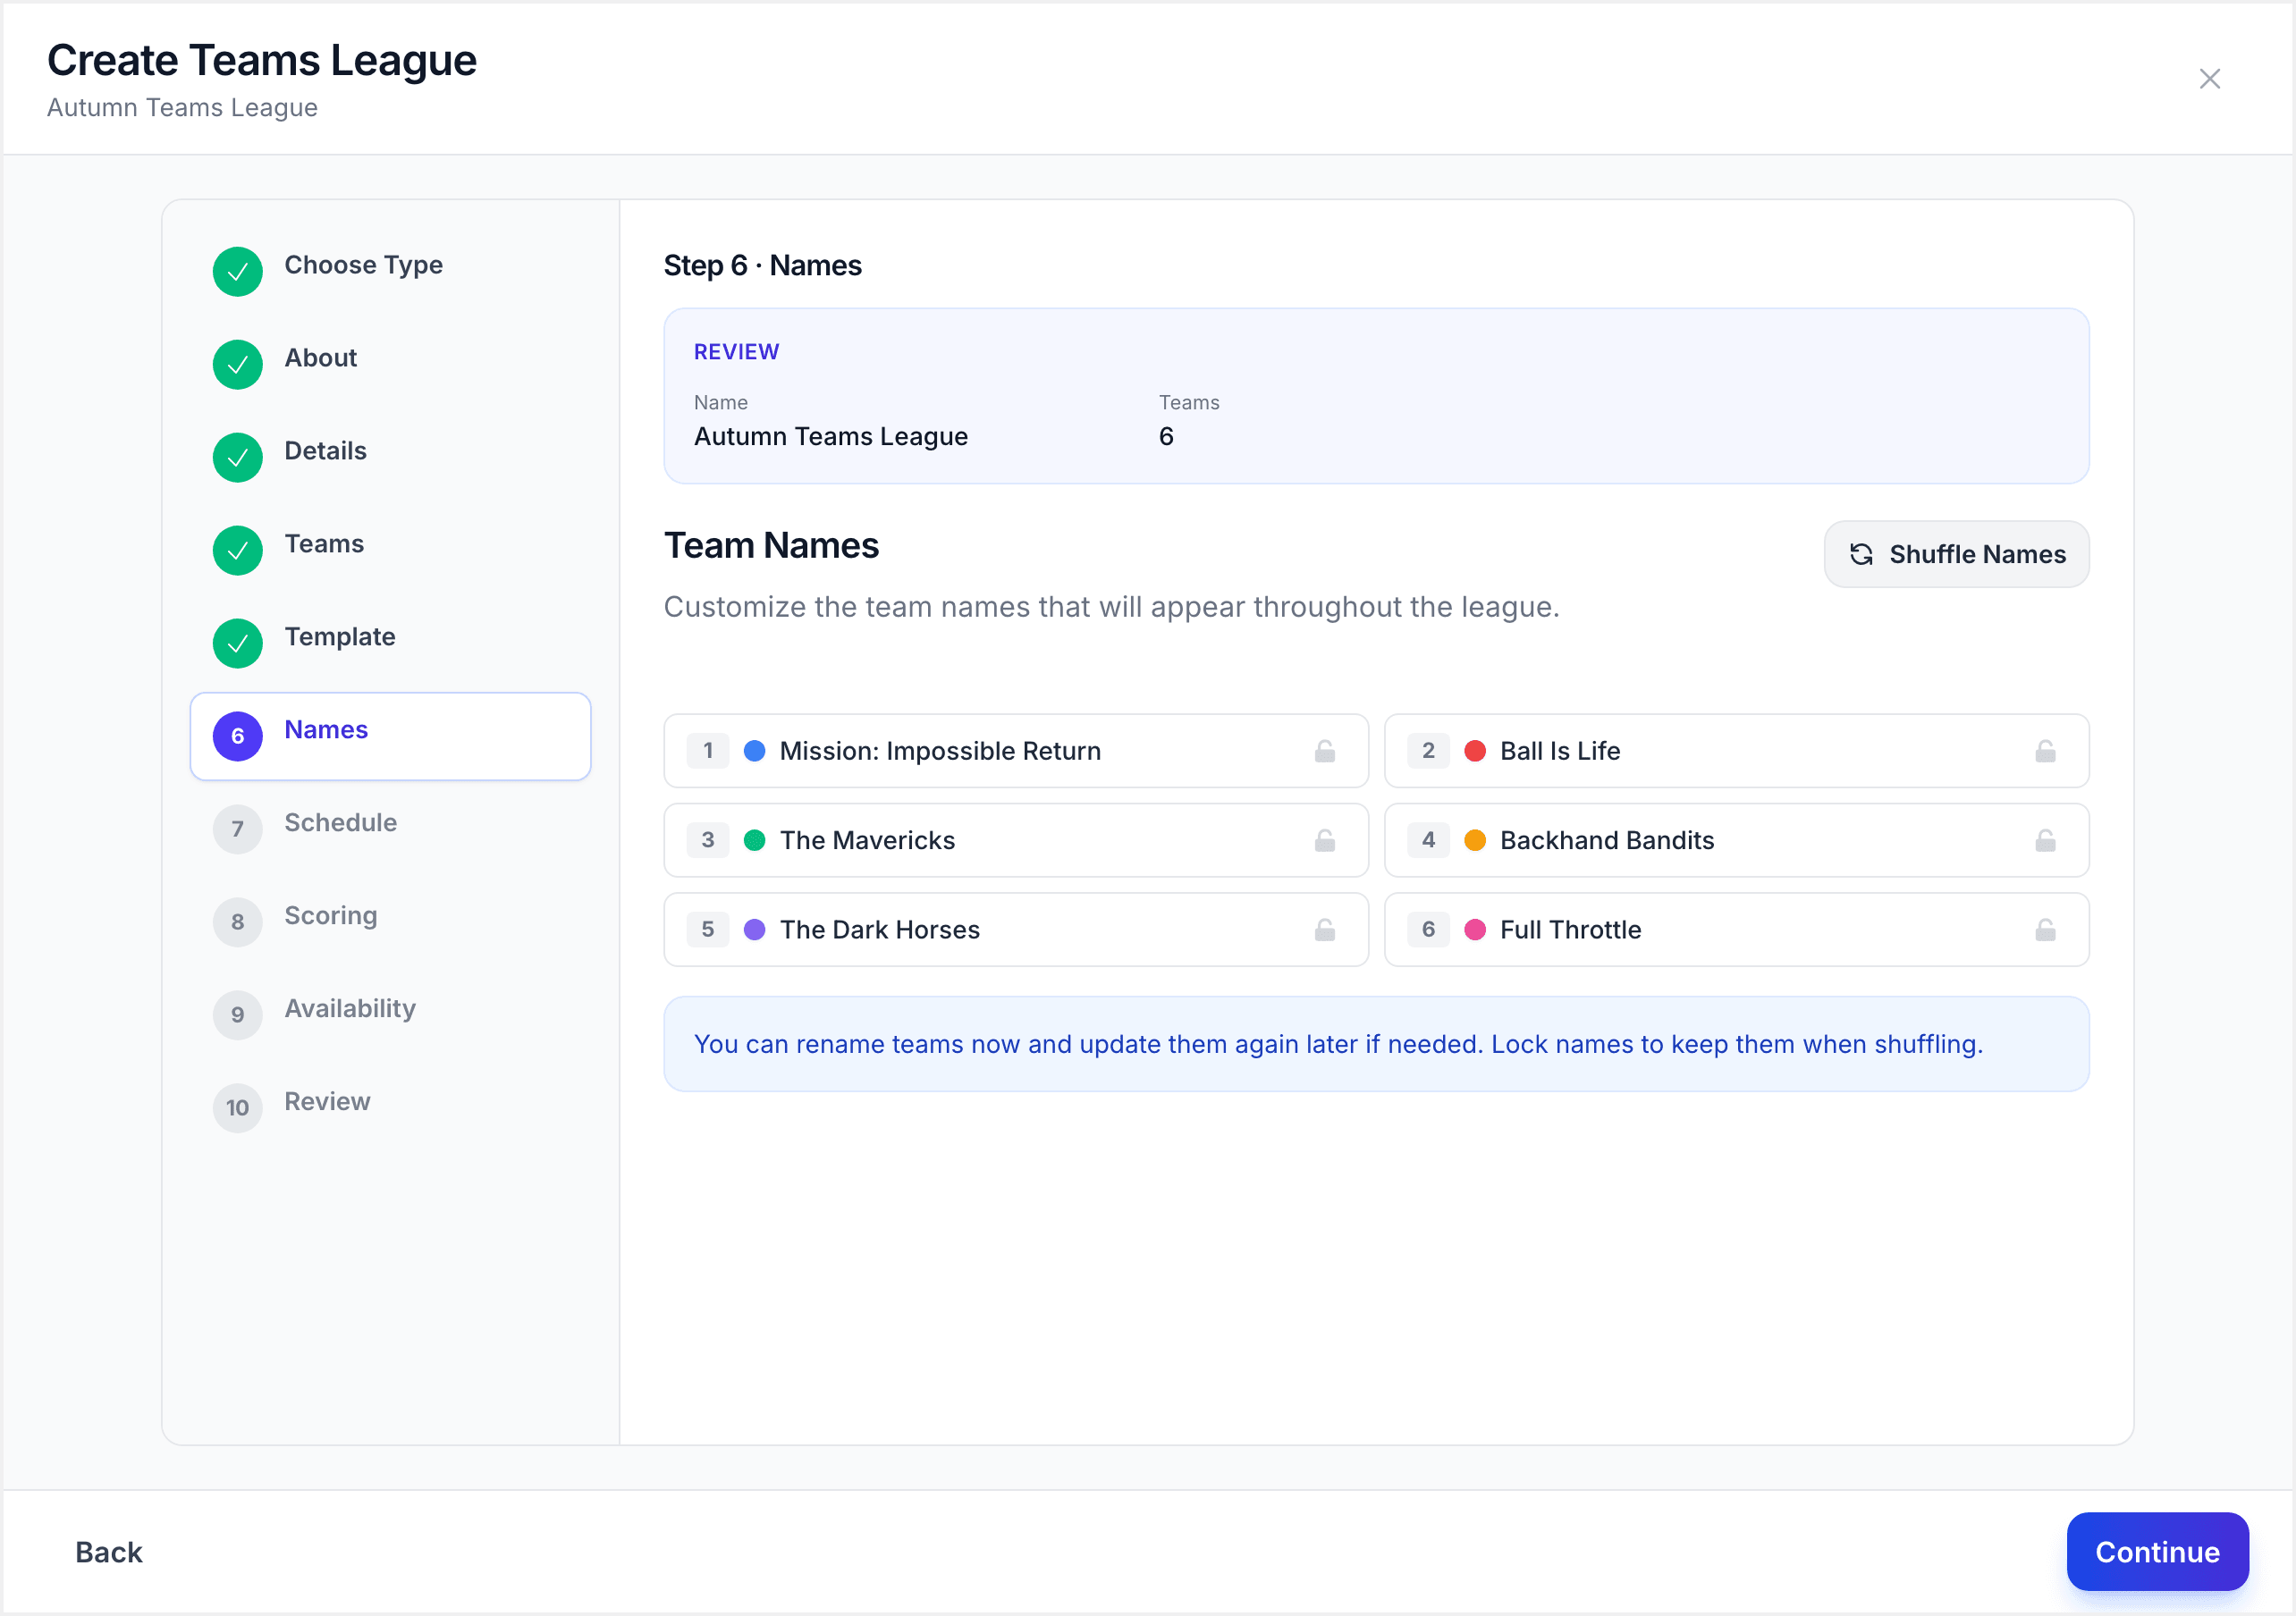Image resolution: width=2296 pixels, height=1616 pixels.
Task: Click the number 10 step badge
Action: [x=238, y=1108]
